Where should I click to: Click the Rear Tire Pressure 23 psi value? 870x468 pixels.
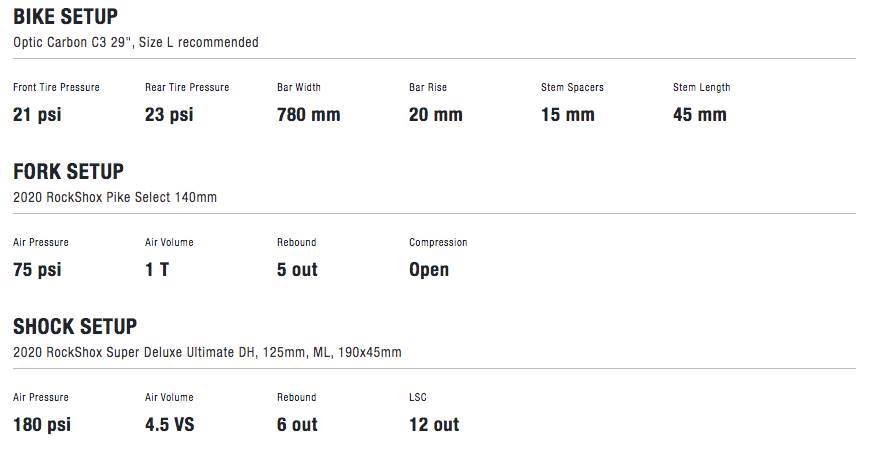(x=169, y=114)
